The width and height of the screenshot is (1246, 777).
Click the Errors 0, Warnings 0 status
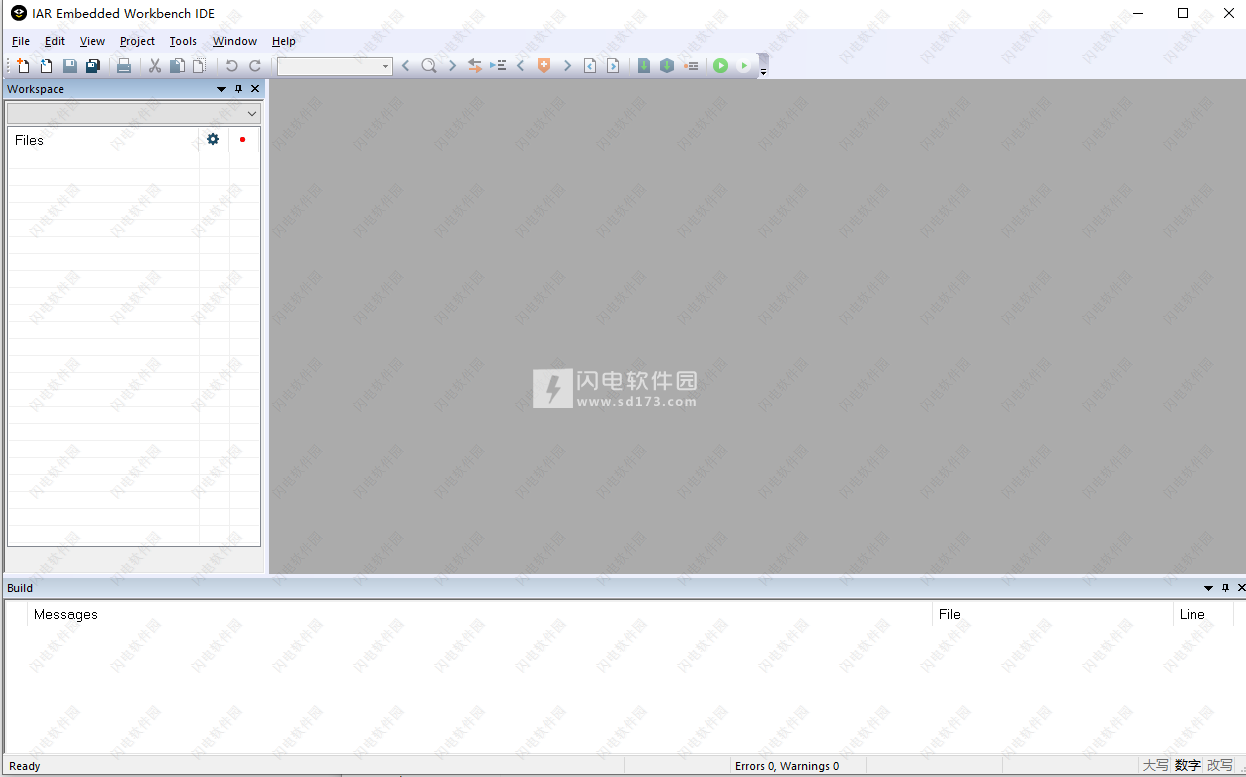[x=787, y=766]
